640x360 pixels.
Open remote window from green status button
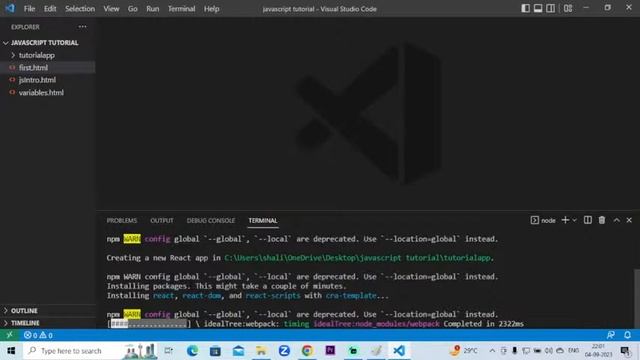pyautogui.click(x=9, y=335)
